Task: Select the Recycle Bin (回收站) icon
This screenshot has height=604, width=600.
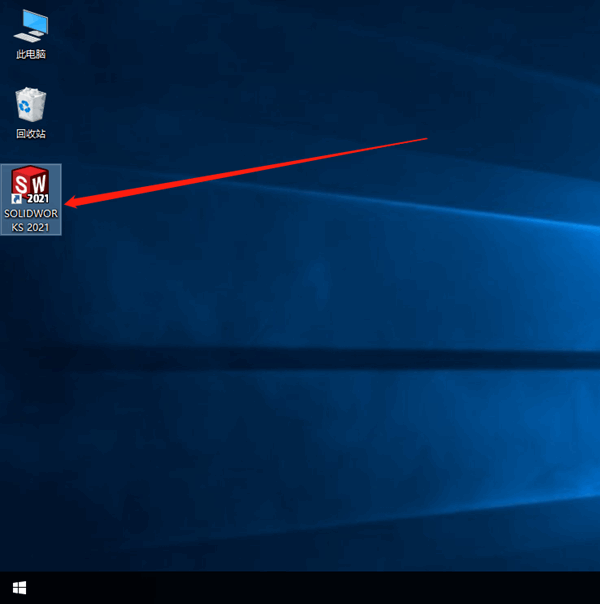Action: click(31, 105)
